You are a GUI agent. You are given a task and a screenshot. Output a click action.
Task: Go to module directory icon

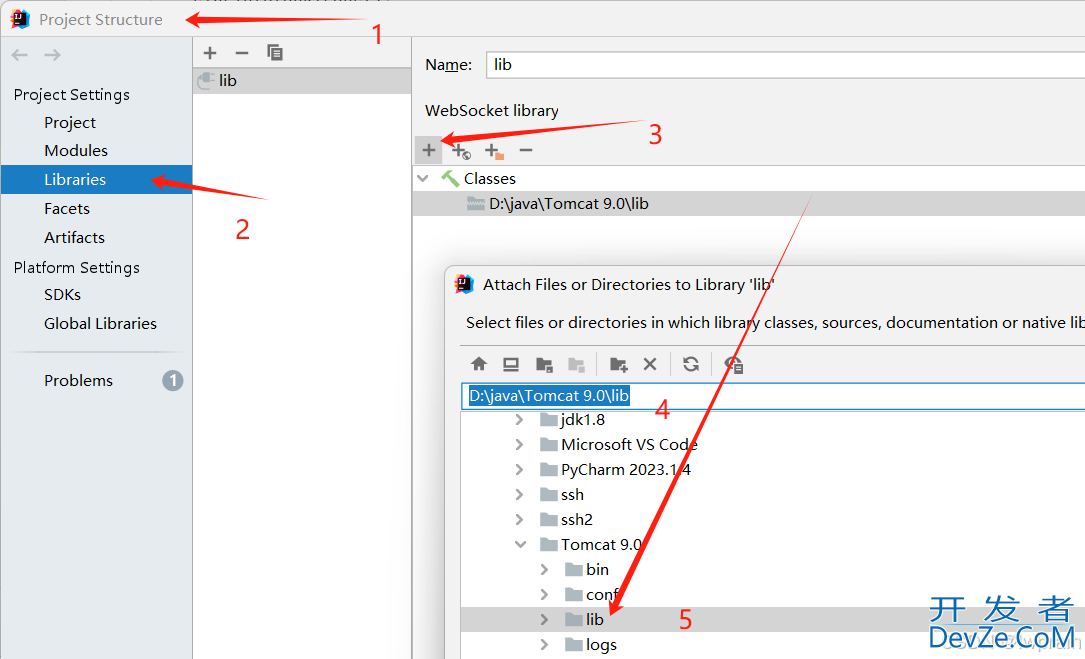tap(576, 364)
